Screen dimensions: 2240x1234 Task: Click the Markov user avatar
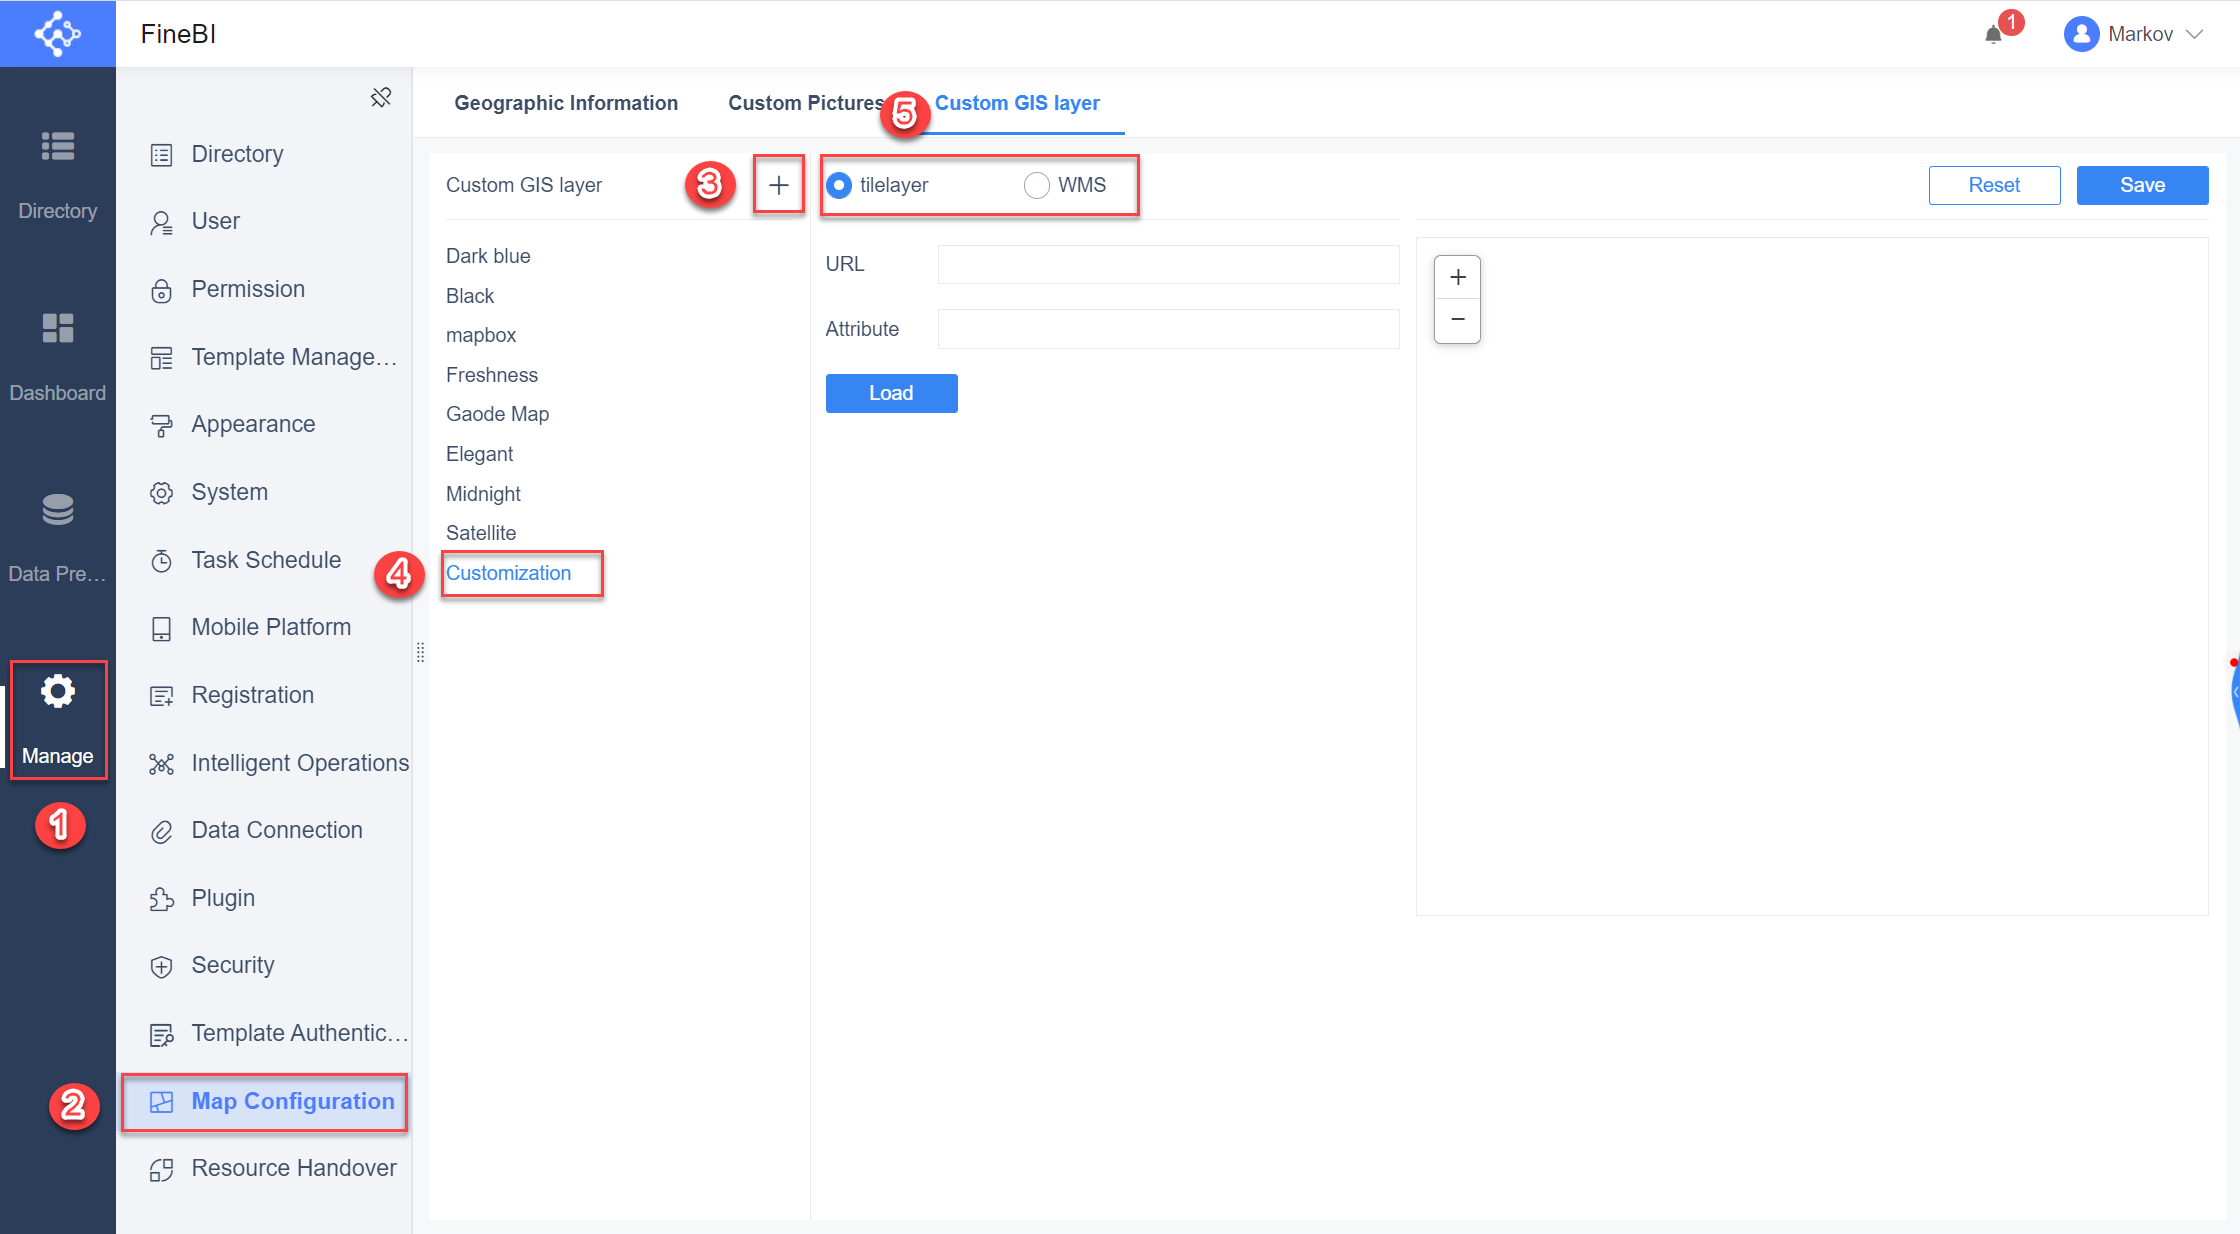pyautogui.click(x=2081, y=34)
